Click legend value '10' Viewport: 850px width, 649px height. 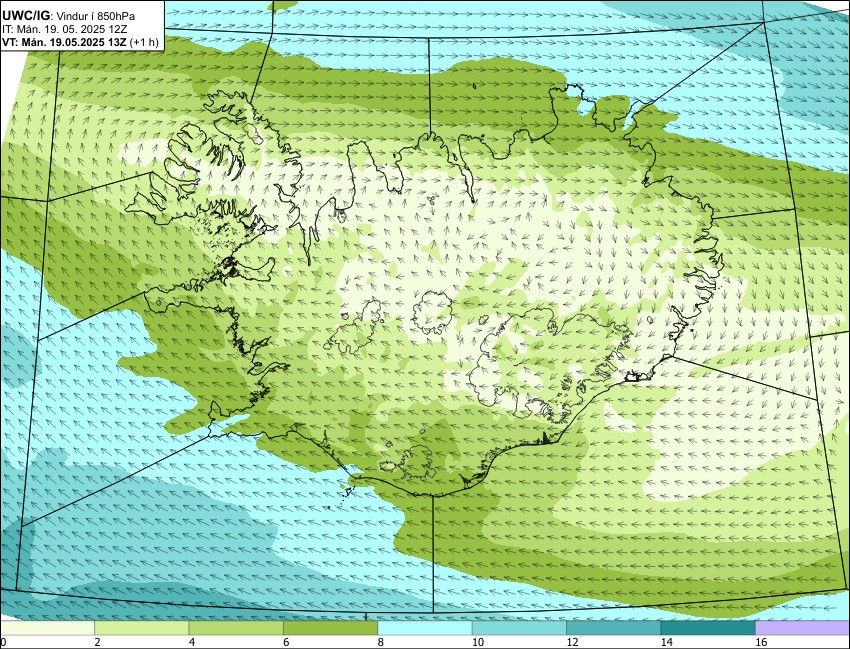coord(478,642)
